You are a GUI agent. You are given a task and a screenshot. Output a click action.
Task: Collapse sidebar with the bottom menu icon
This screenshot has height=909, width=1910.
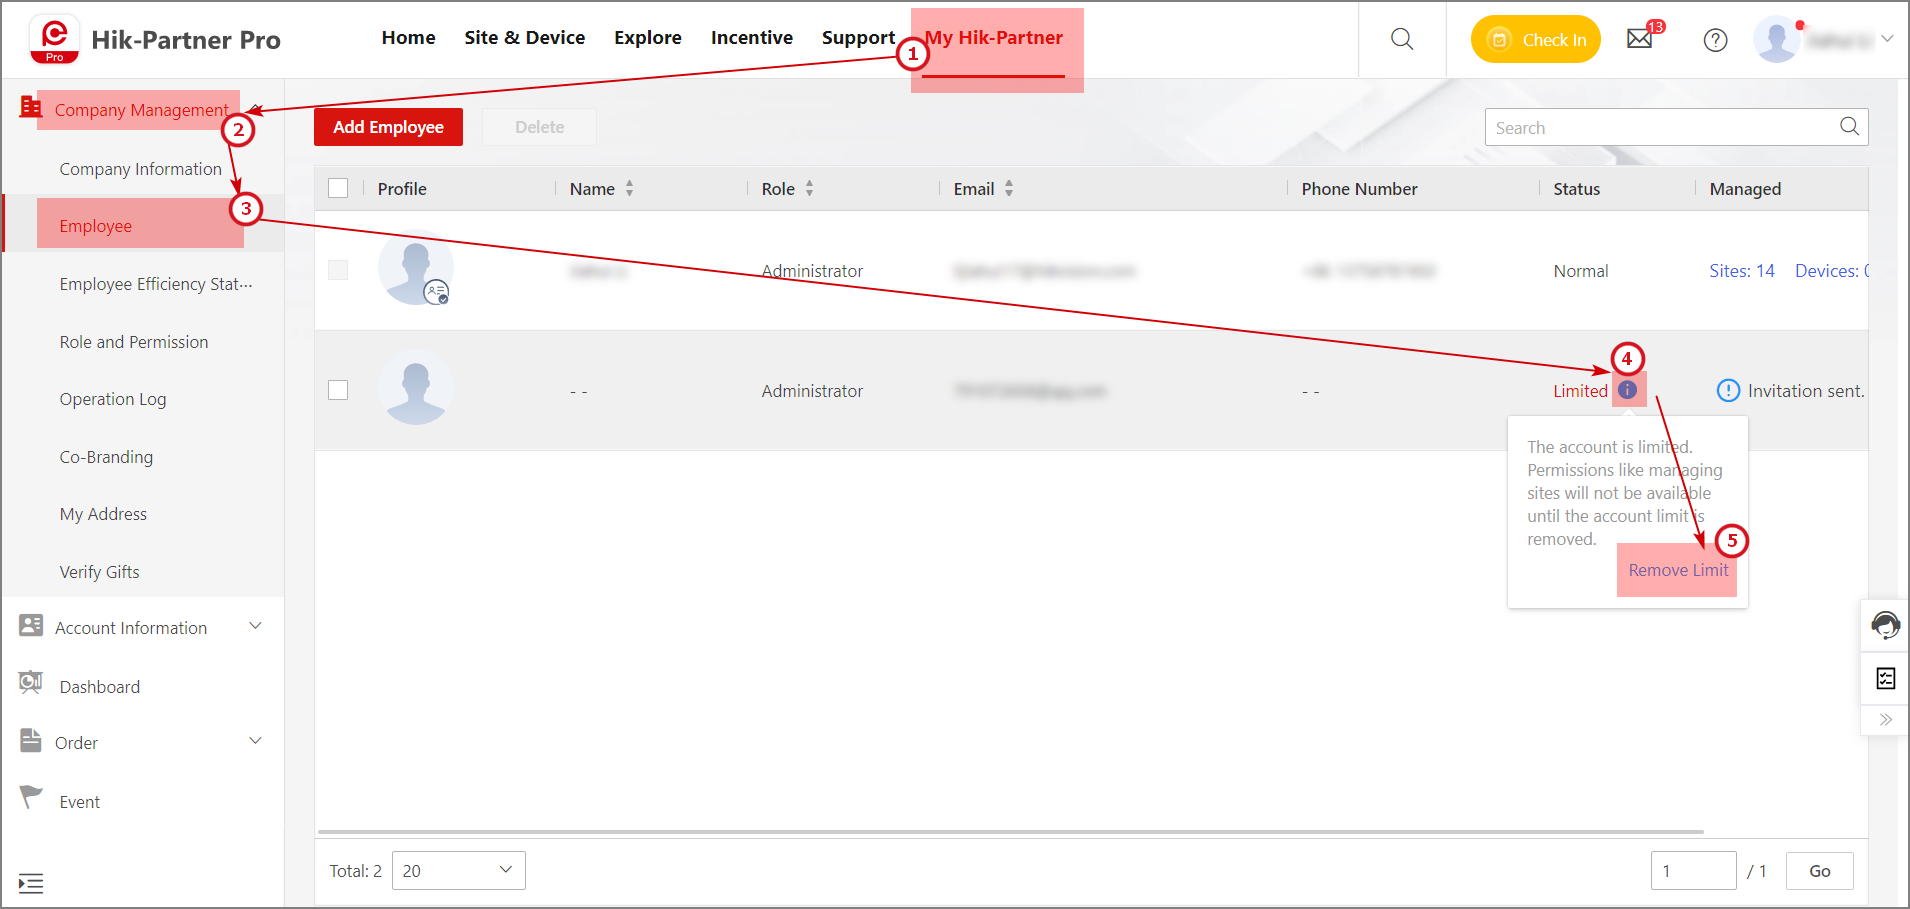31,884
